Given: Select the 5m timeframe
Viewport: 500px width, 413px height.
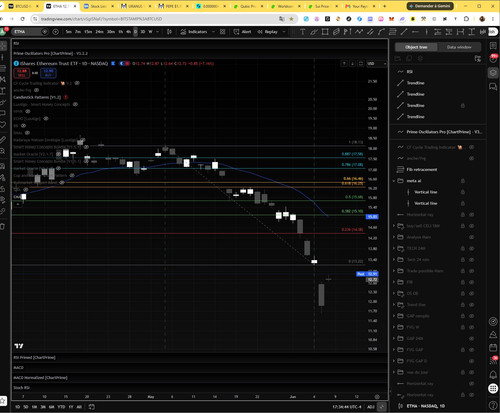Looking at the screenshot, I should 68,32.
